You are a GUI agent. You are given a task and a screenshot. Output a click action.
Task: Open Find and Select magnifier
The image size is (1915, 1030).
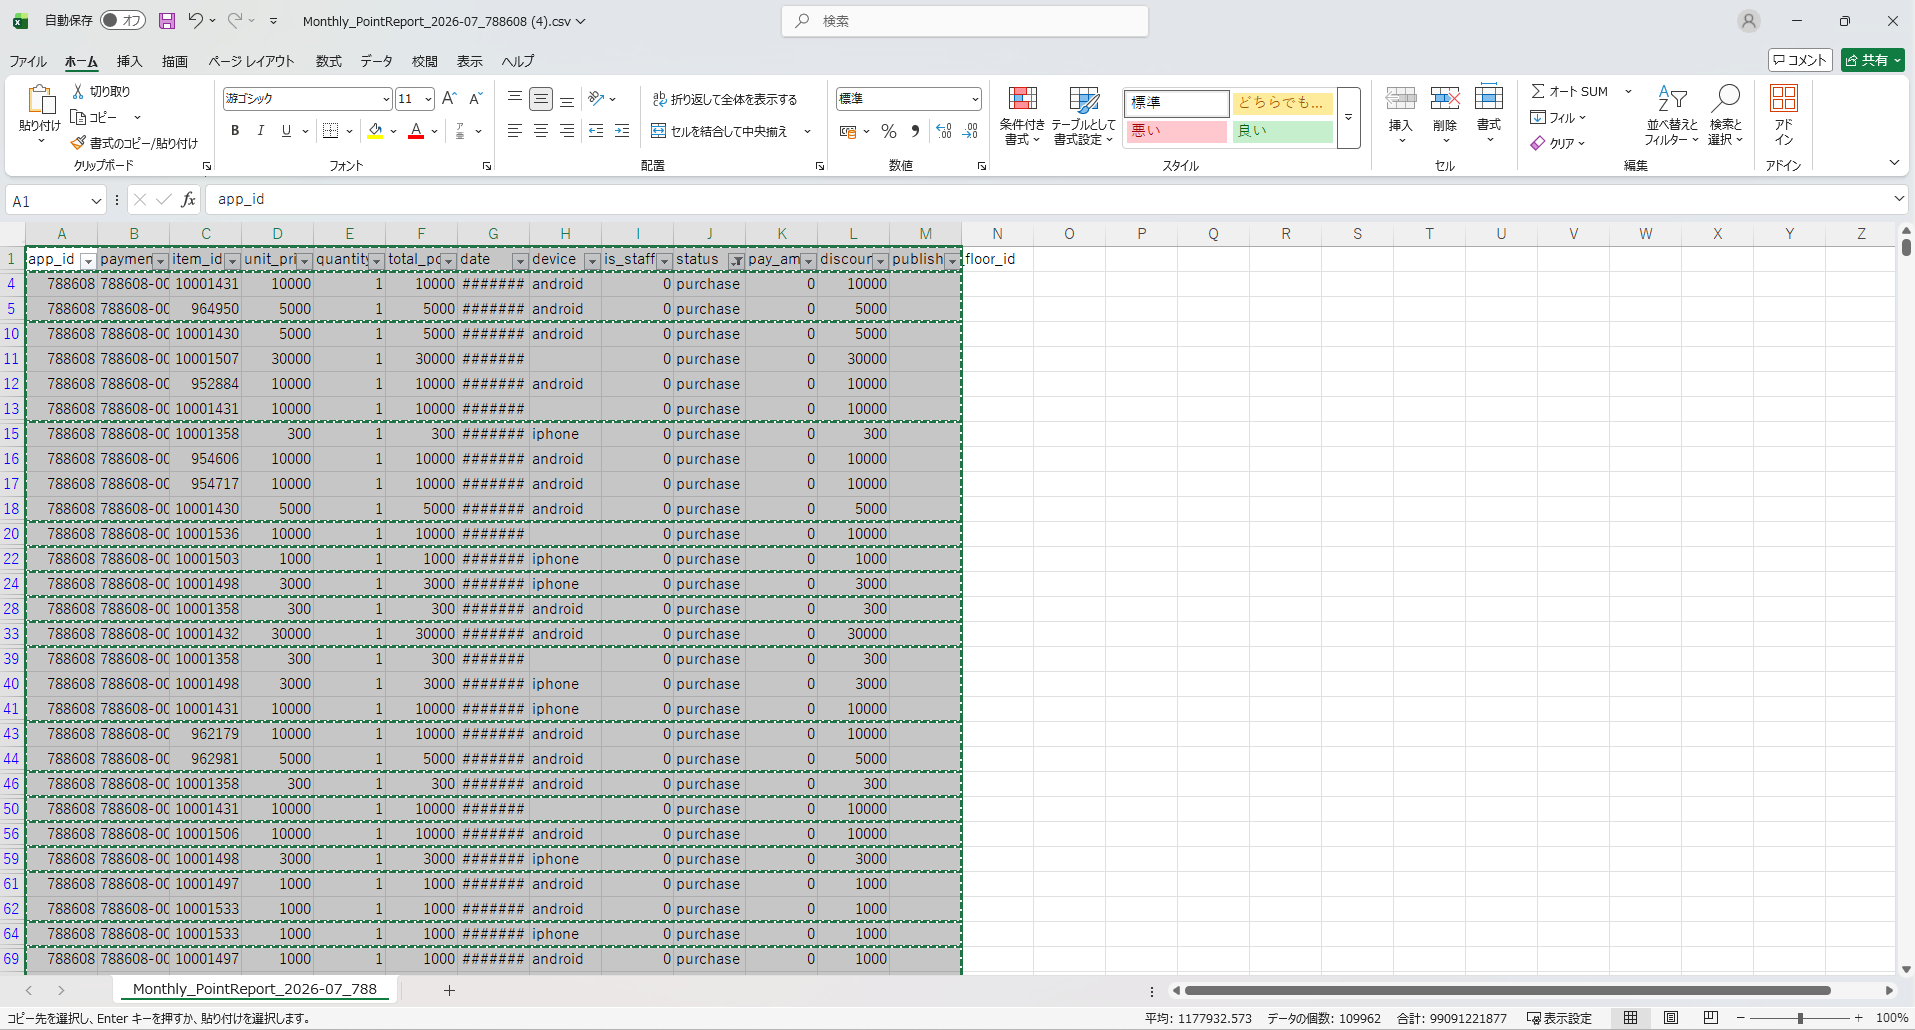[x=1726, y=115]
